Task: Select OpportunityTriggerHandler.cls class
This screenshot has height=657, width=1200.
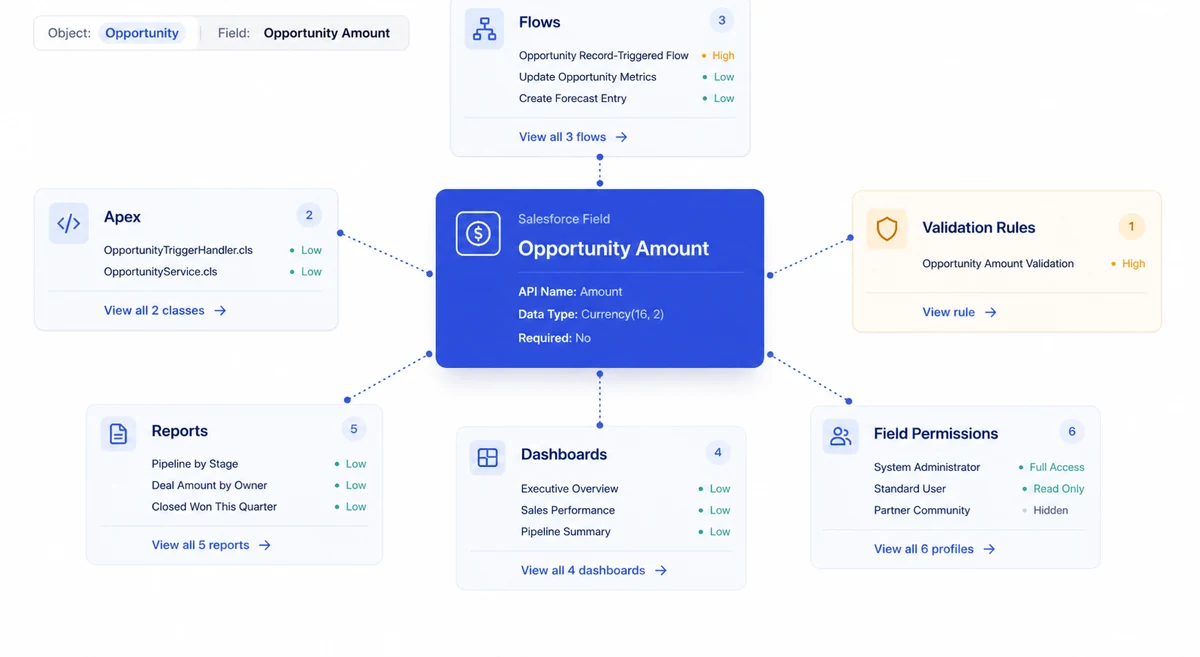Action: pyautogui.click(x=213, y=250)
